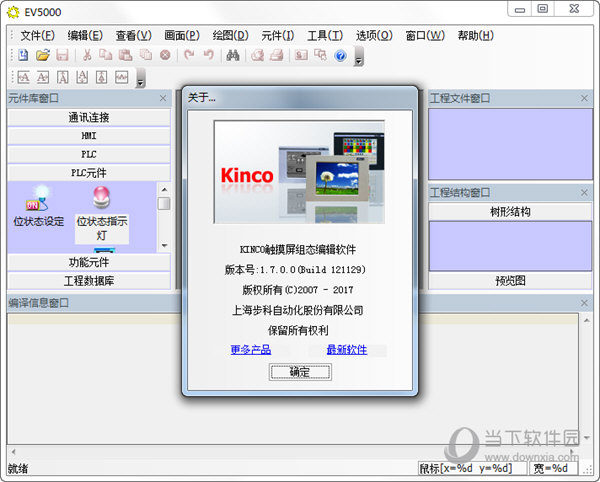Switch to 预览图 tab

510,281
